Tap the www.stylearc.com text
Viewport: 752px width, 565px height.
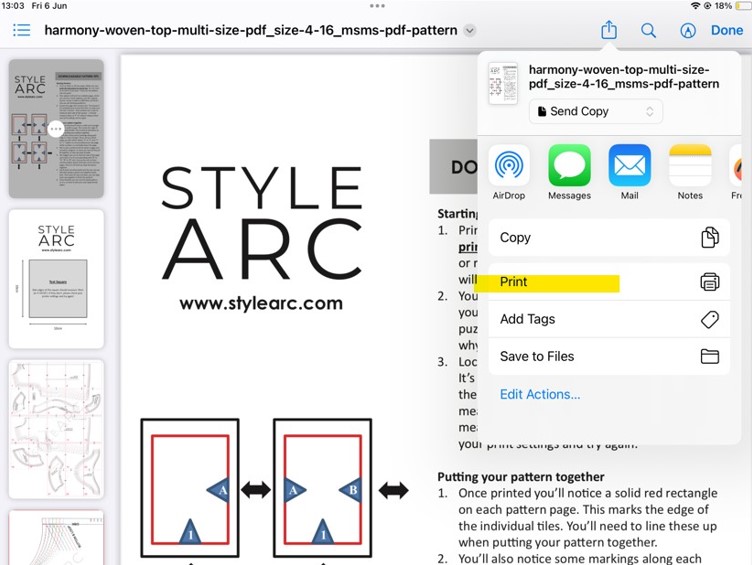click(261, 303)
